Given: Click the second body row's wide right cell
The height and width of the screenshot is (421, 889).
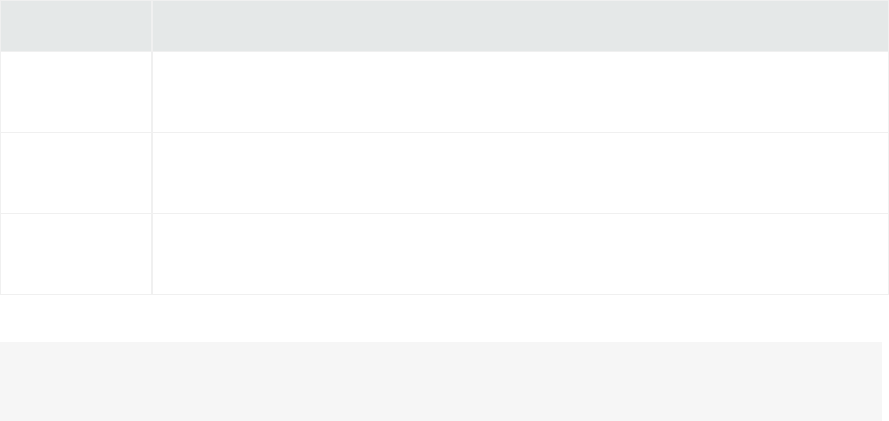Looking at the screenshot, I should 520,173.
